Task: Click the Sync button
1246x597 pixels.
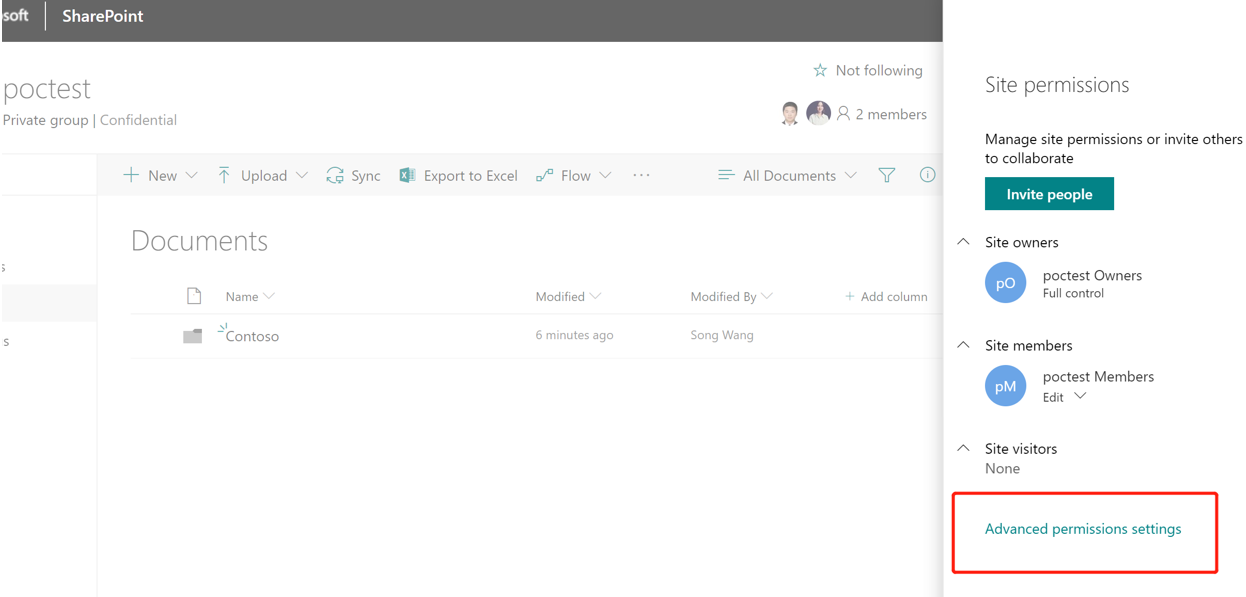Action: pos(353,175)
